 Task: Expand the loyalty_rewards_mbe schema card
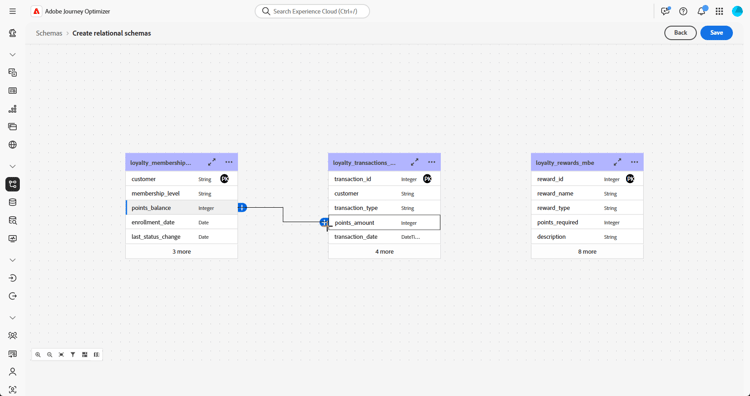[x=618, y=162]
